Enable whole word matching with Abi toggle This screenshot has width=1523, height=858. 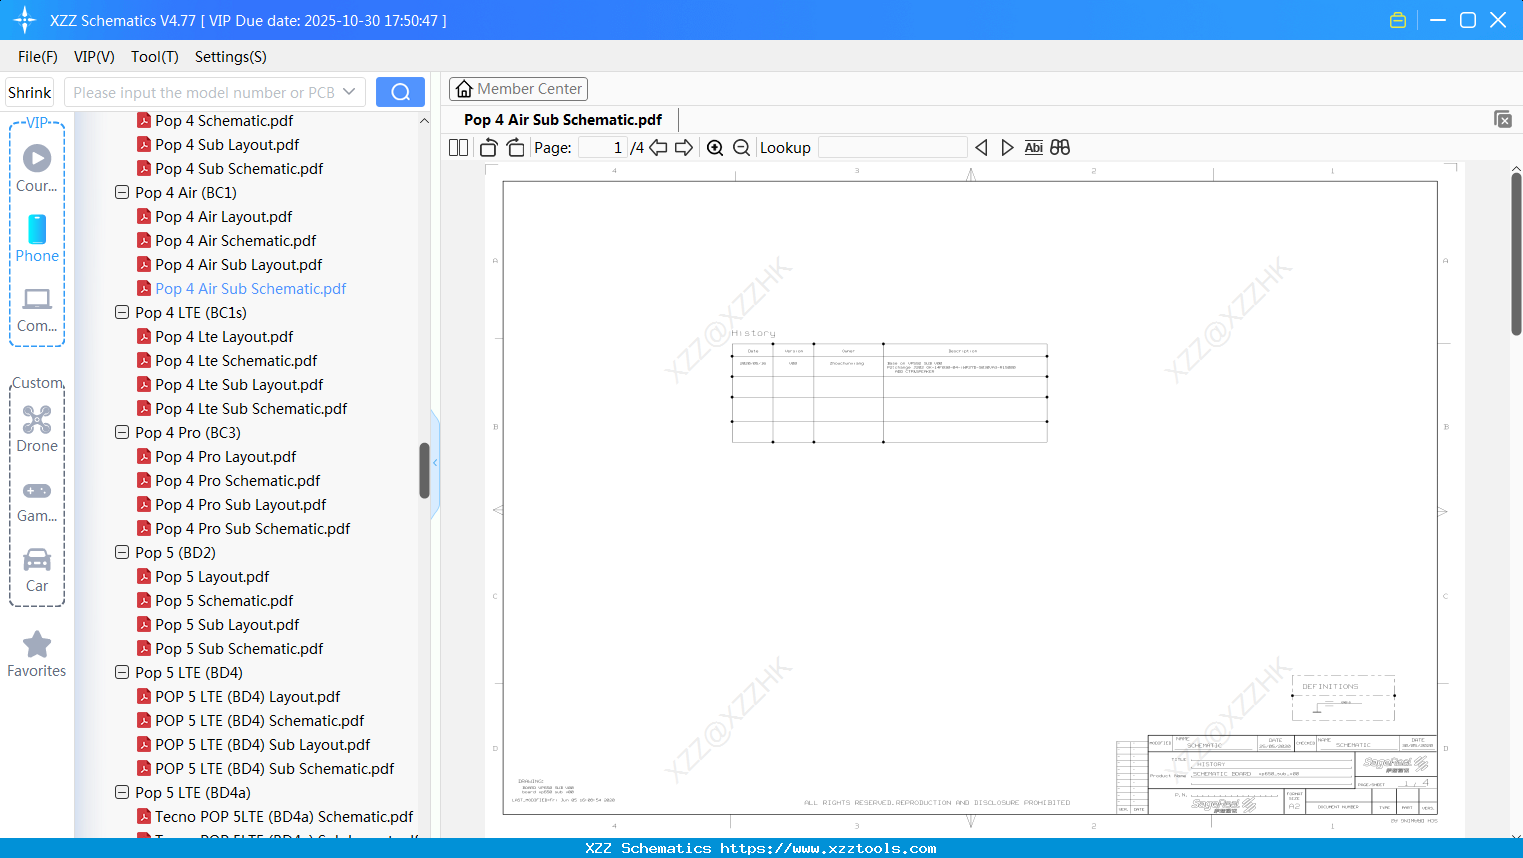pos(1033,147)
